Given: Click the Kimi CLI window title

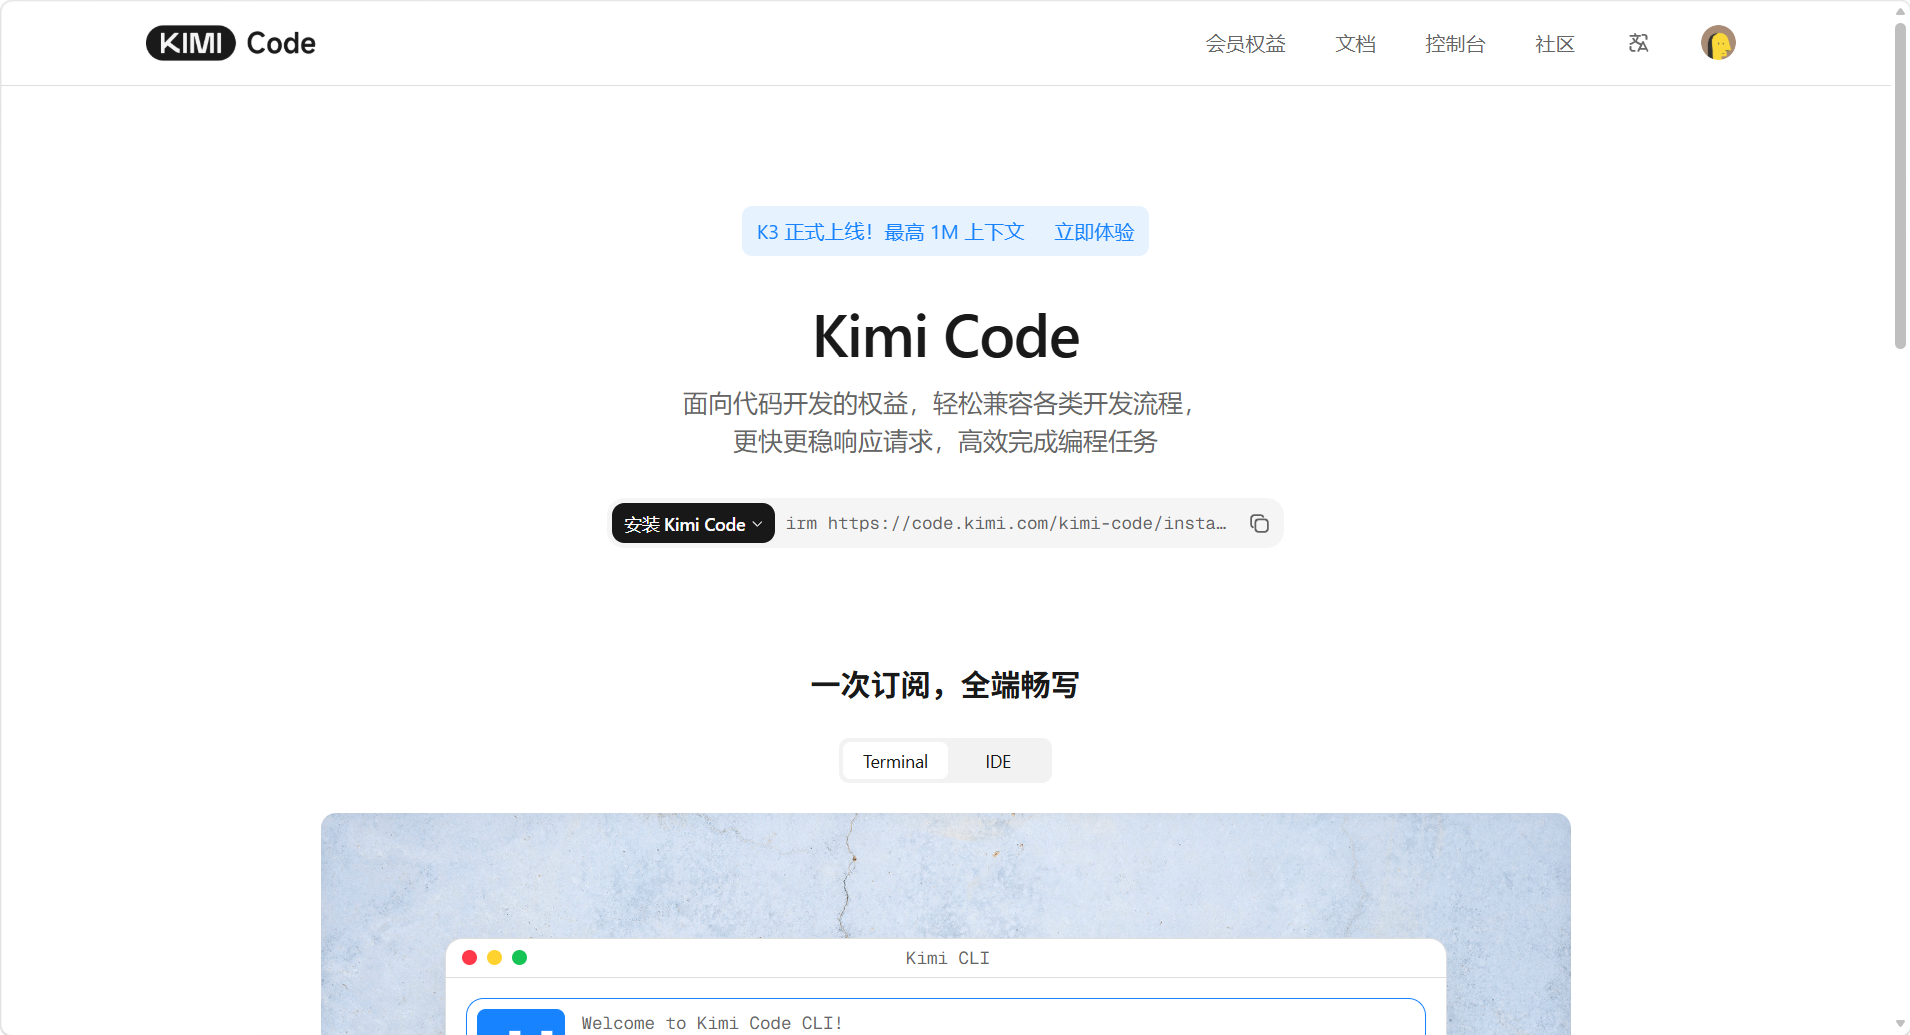Looking at the screenshot, I should pos(947,958).
